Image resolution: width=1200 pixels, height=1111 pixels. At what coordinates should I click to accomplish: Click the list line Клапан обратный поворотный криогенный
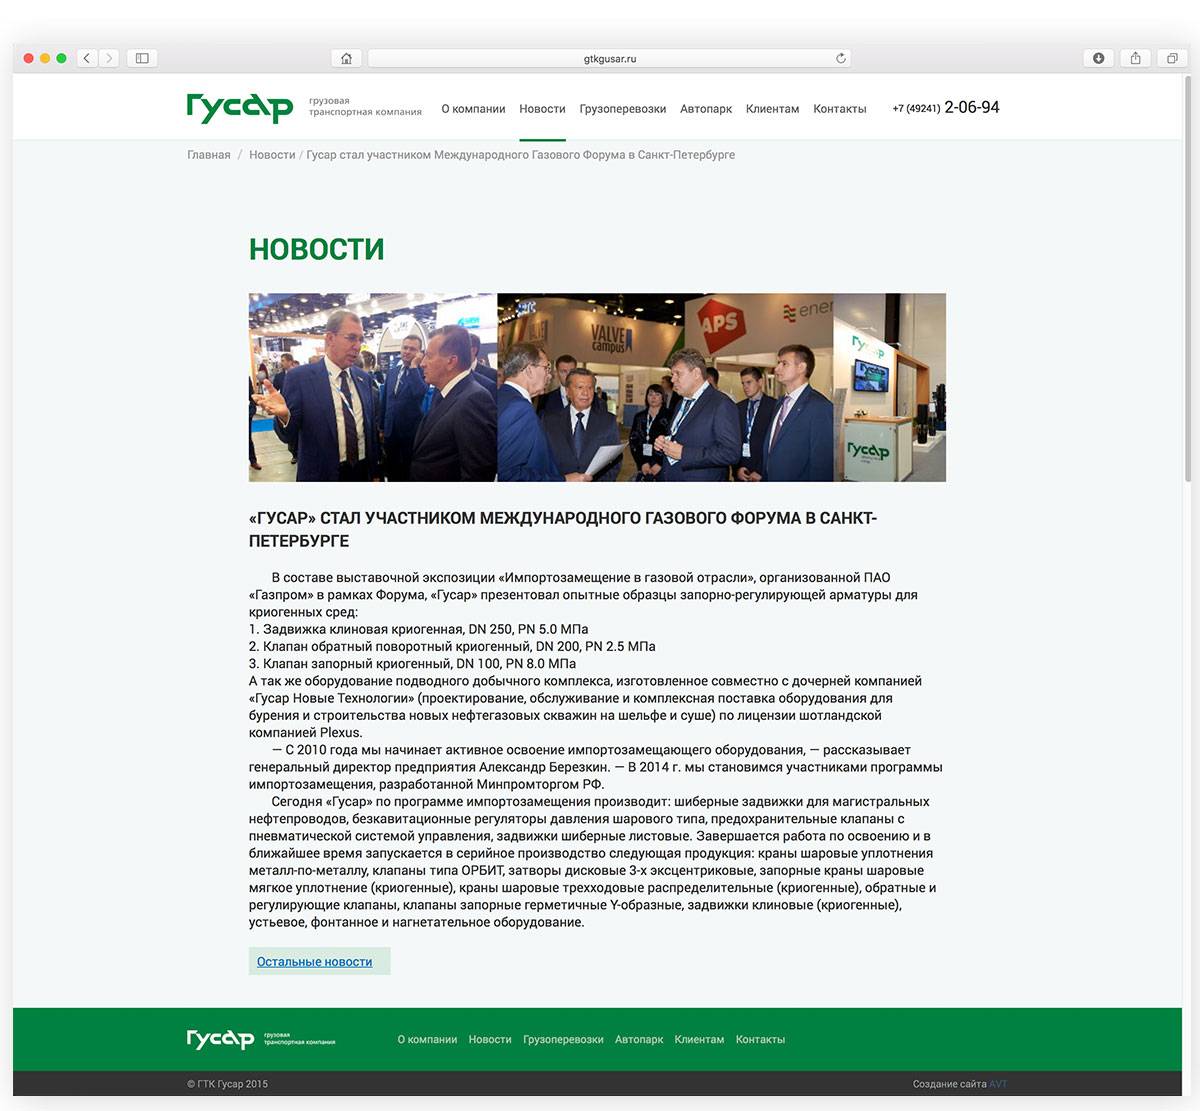pos(452,646)
